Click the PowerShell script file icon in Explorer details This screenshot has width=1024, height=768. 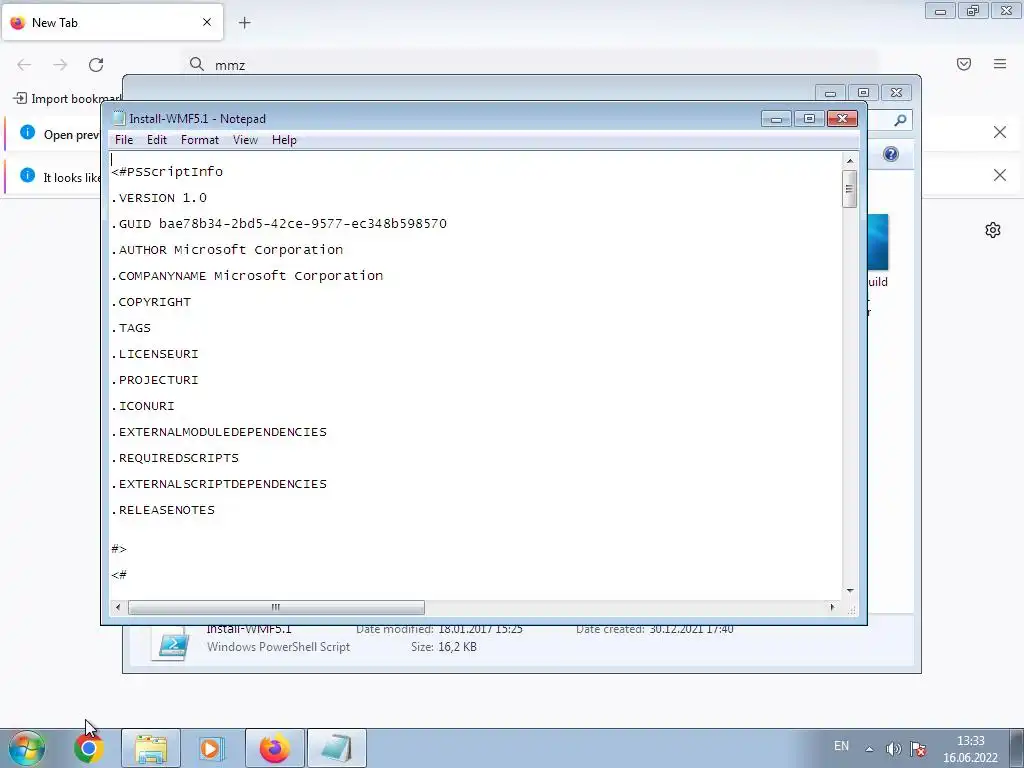coord(170,643)
